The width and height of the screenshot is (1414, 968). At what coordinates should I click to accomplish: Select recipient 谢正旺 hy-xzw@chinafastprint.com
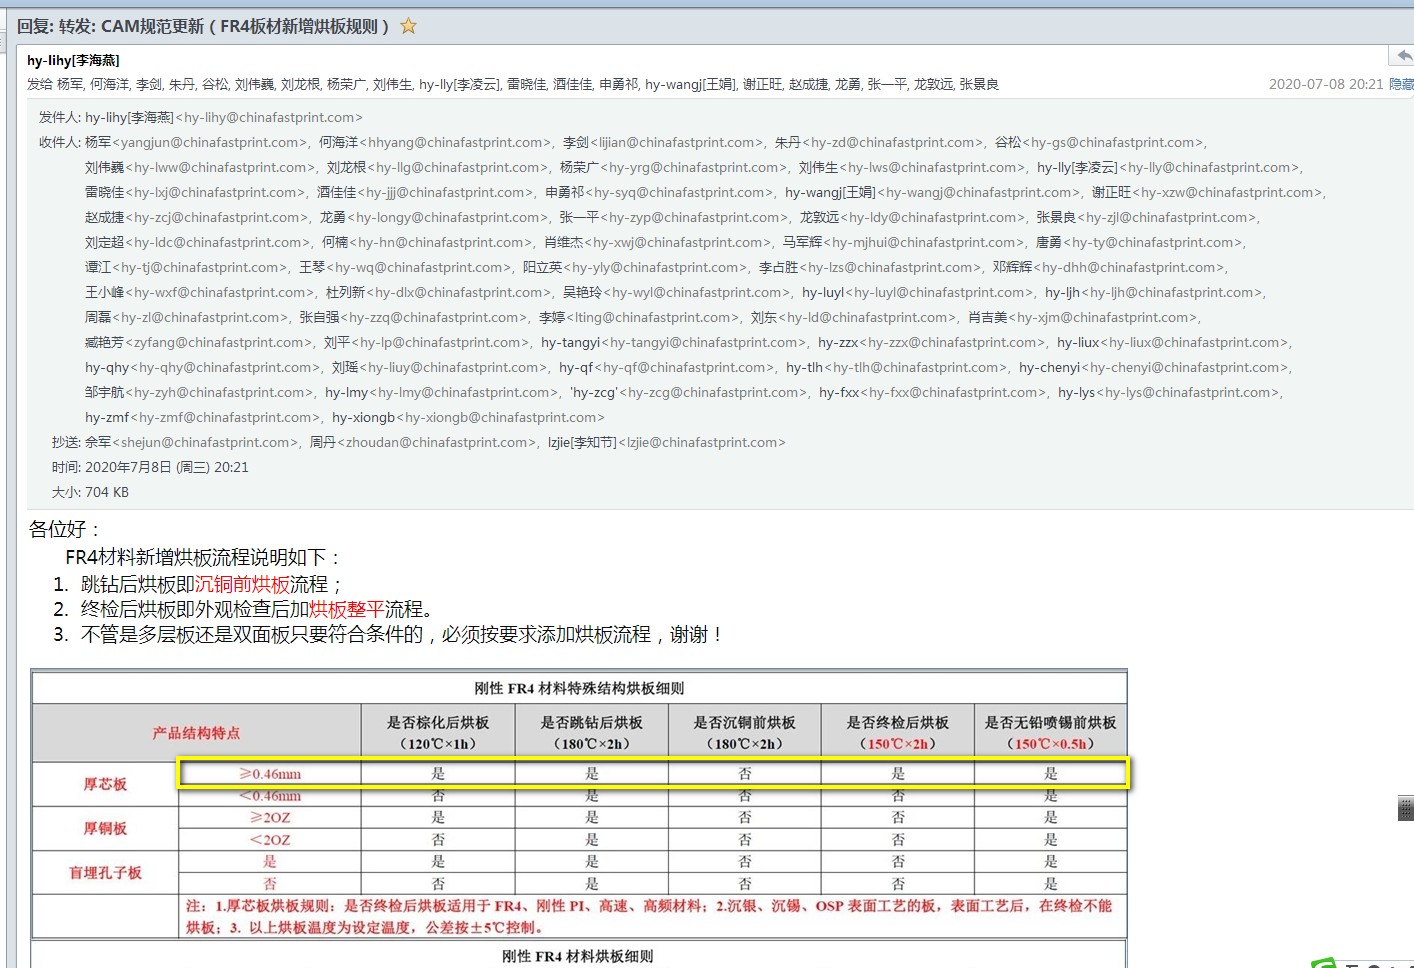[x=1207, y=193]
